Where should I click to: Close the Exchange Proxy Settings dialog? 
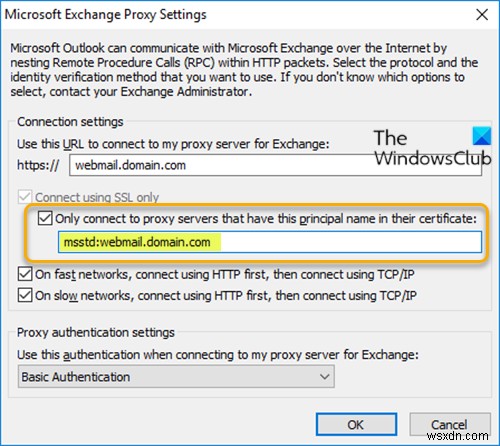pyautogui.click(x=482, y=15)
